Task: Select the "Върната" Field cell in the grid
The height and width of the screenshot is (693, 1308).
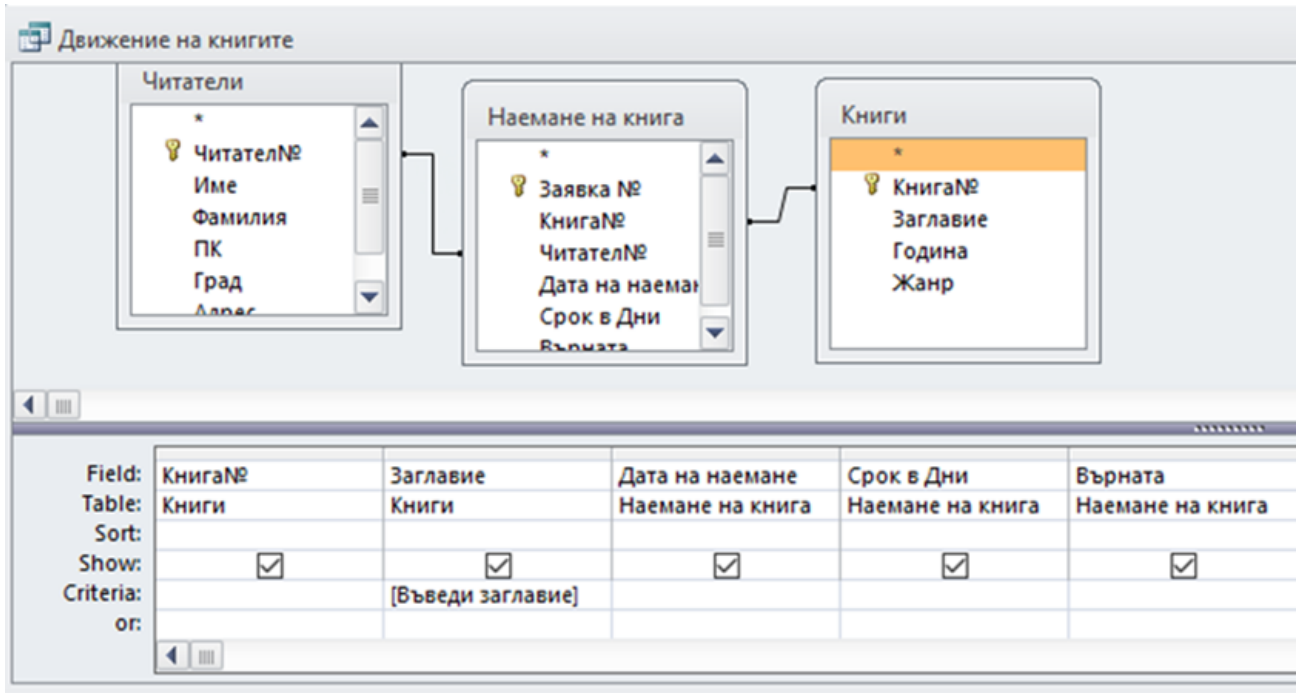Action: (x=1182, y=476)
